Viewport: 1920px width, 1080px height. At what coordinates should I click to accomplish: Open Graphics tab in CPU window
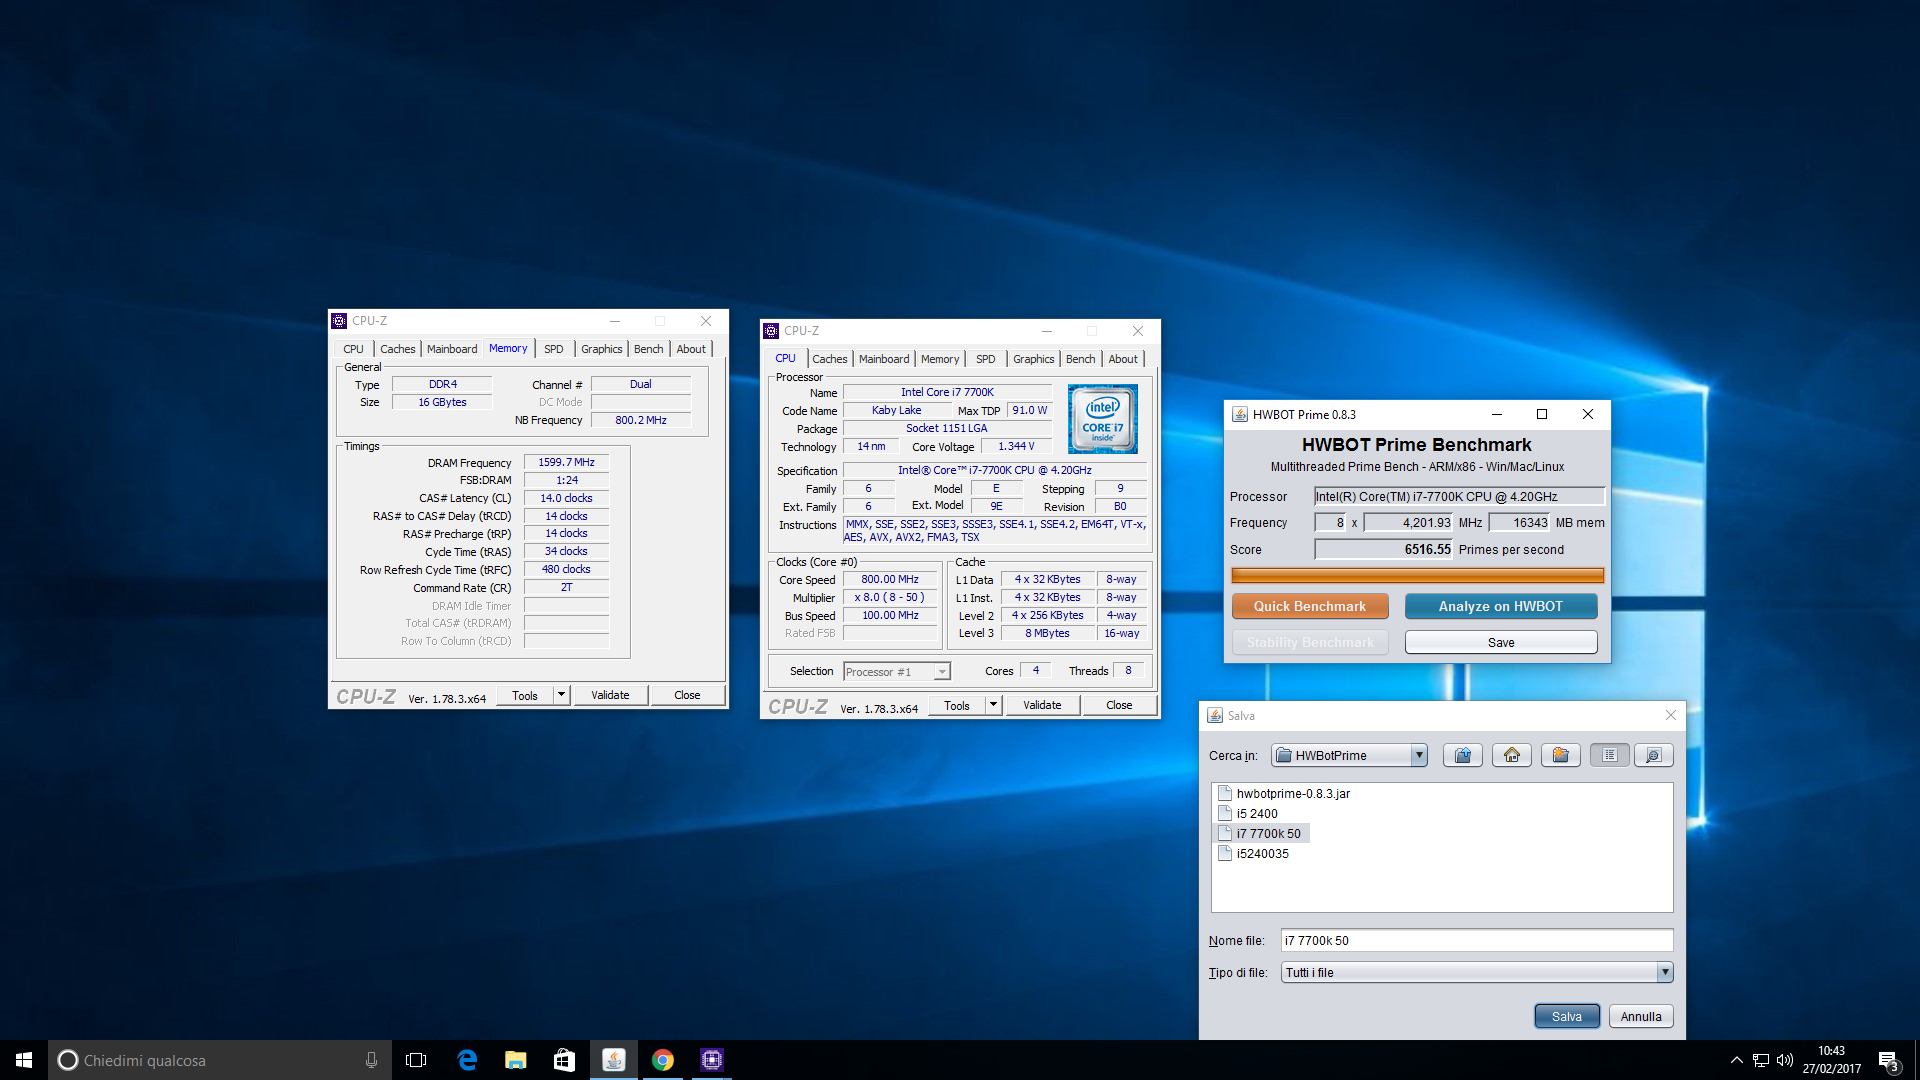point(1033,359)
